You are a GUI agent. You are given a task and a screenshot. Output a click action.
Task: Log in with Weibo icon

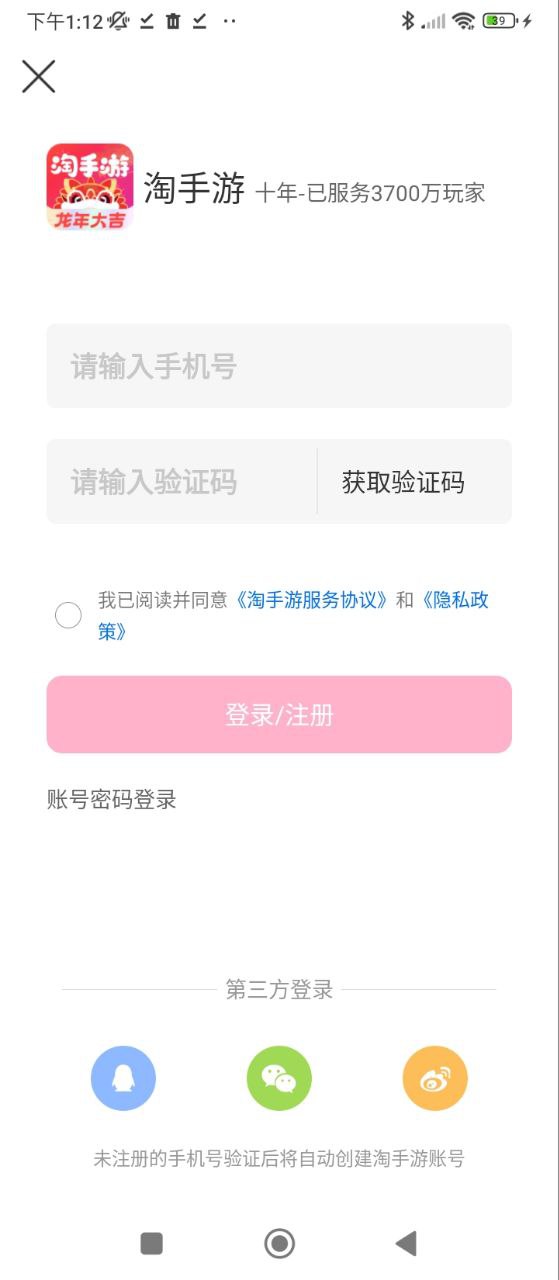pyautogui.click(x=435, y=1078)
